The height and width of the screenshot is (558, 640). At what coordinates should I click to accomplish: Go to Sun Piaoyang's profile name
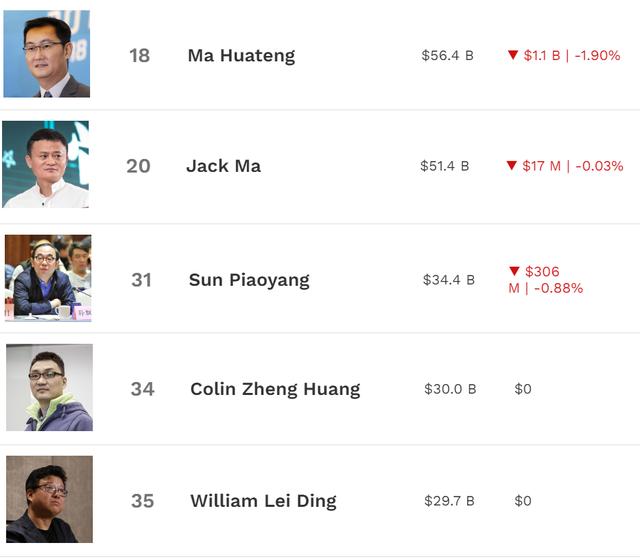pos(249,280)
